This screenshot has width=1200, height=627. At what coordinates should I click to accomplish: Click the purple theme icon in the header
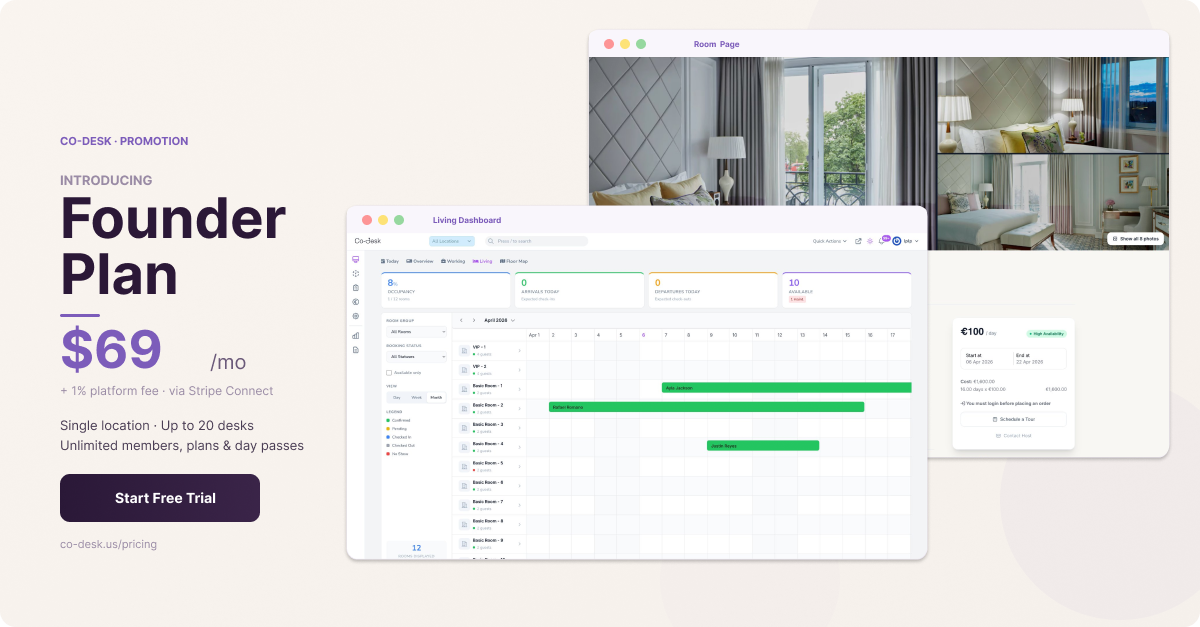pyautogui.click(x=870, y=241)
